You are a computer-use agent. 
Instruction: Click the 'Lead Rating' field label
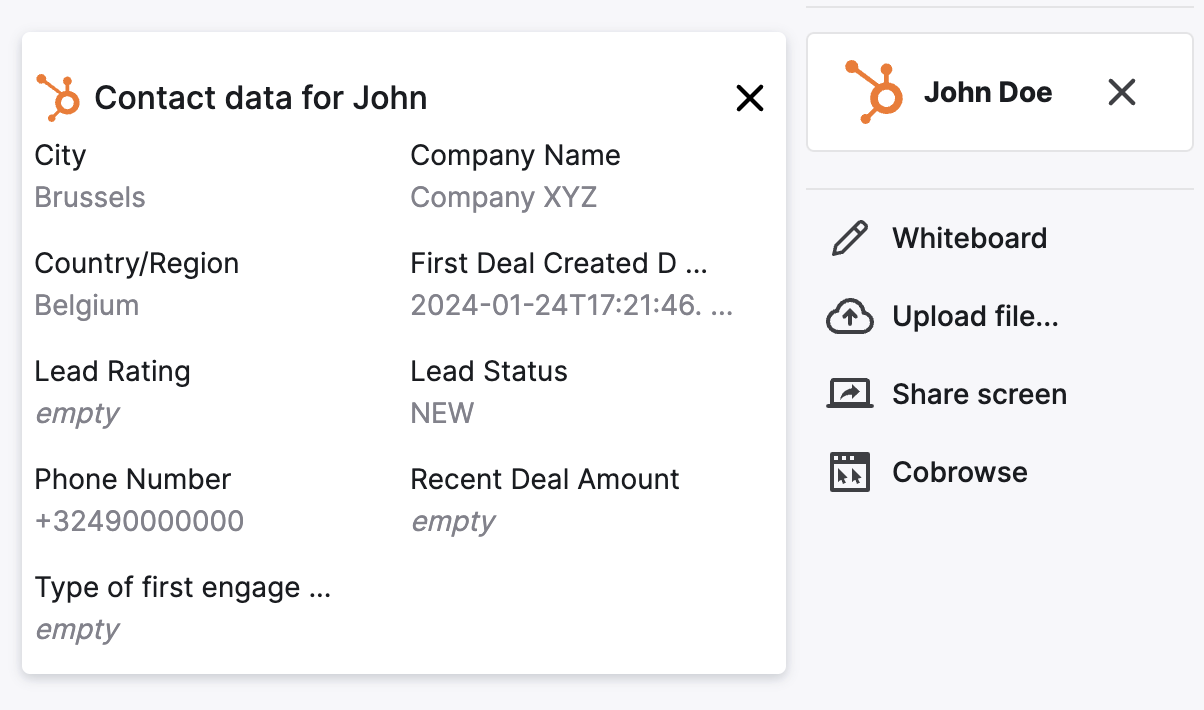pyautogui.click(x=112, y=371)
